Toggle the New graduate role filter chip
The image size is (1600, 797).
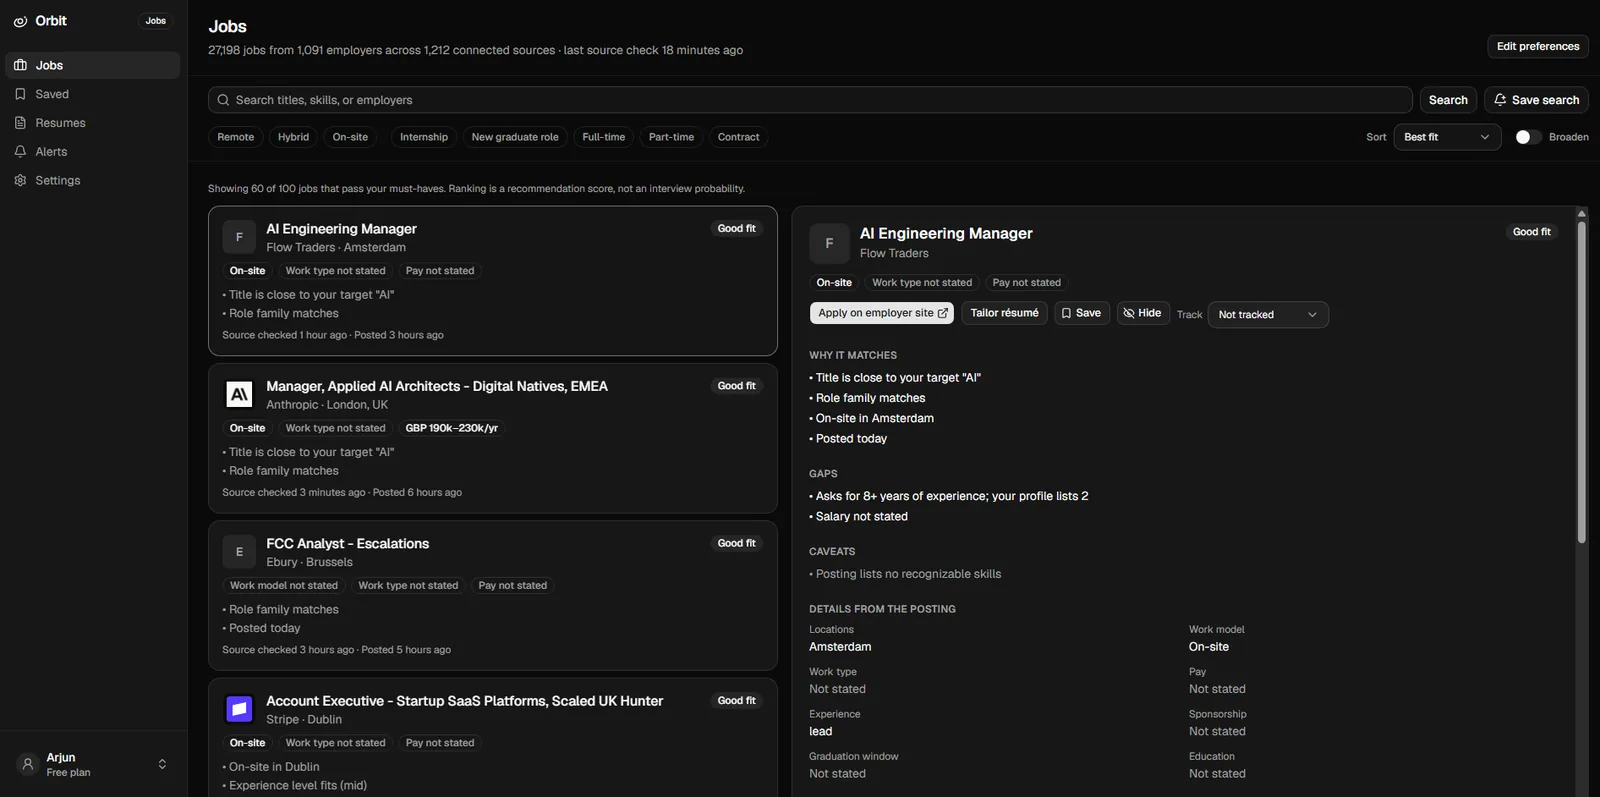(x=515, y=137)
